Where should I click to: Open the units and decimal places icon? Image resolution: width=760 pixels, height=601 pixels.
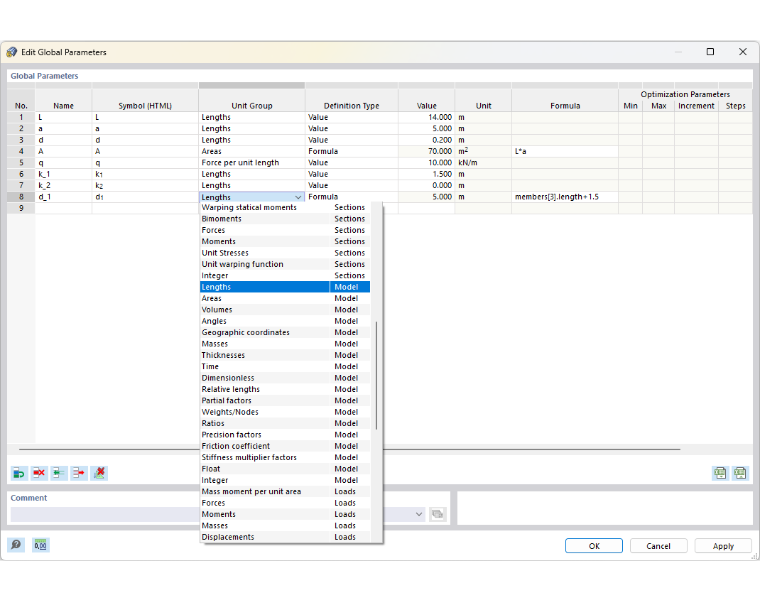[x=41, y=545]
